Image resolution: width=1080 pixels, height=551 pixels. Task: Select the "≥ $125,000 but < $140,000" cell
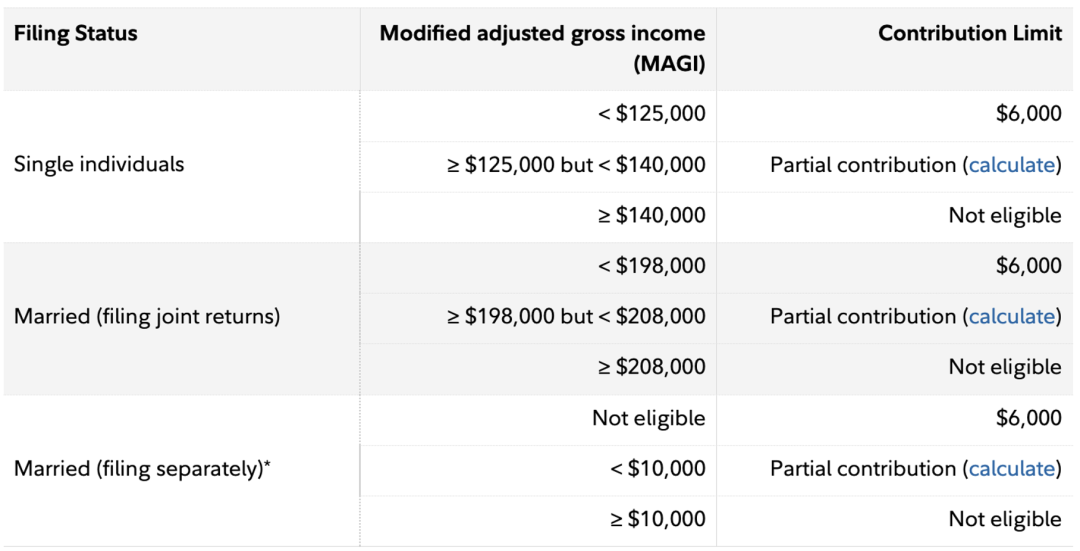tap(576, 165)
